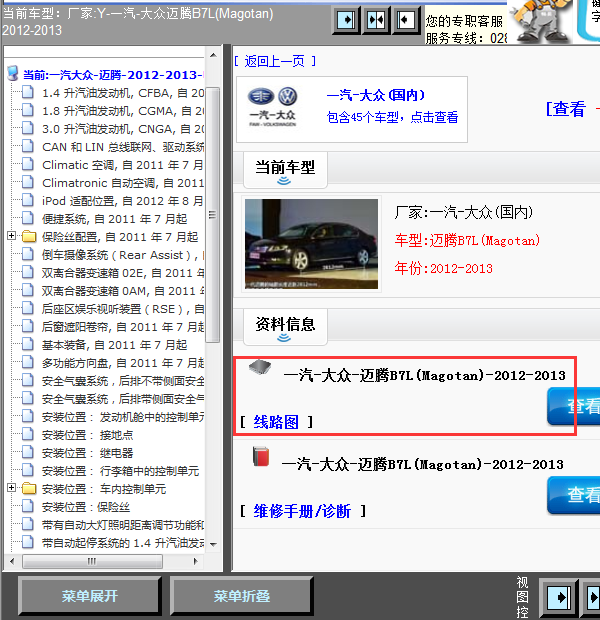This screenshot has height=620, width=600.
Task: Open the 线路图 link
Action: click(276, 422)
